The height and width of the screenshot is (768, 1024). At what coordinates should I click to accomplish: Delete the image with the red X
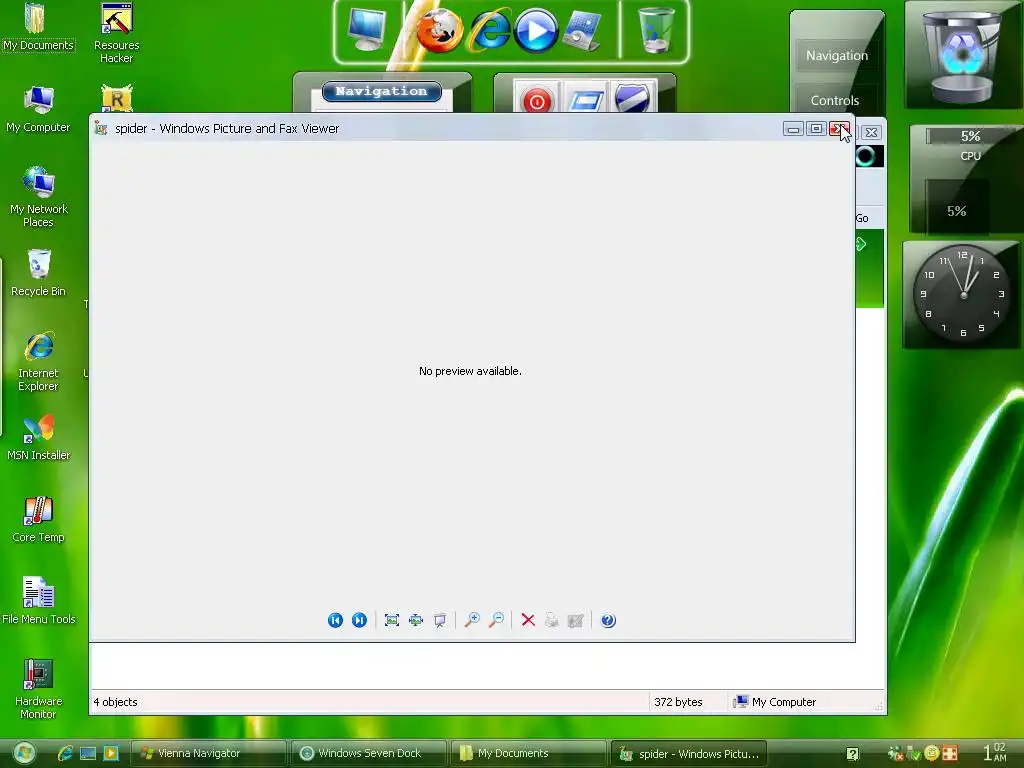[528, 620]
